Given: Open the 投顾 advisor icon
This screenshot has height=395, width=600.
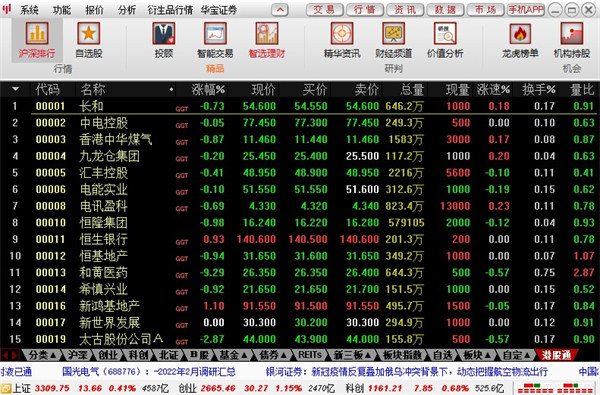Looking at the screenshot, I should (164, 34).
